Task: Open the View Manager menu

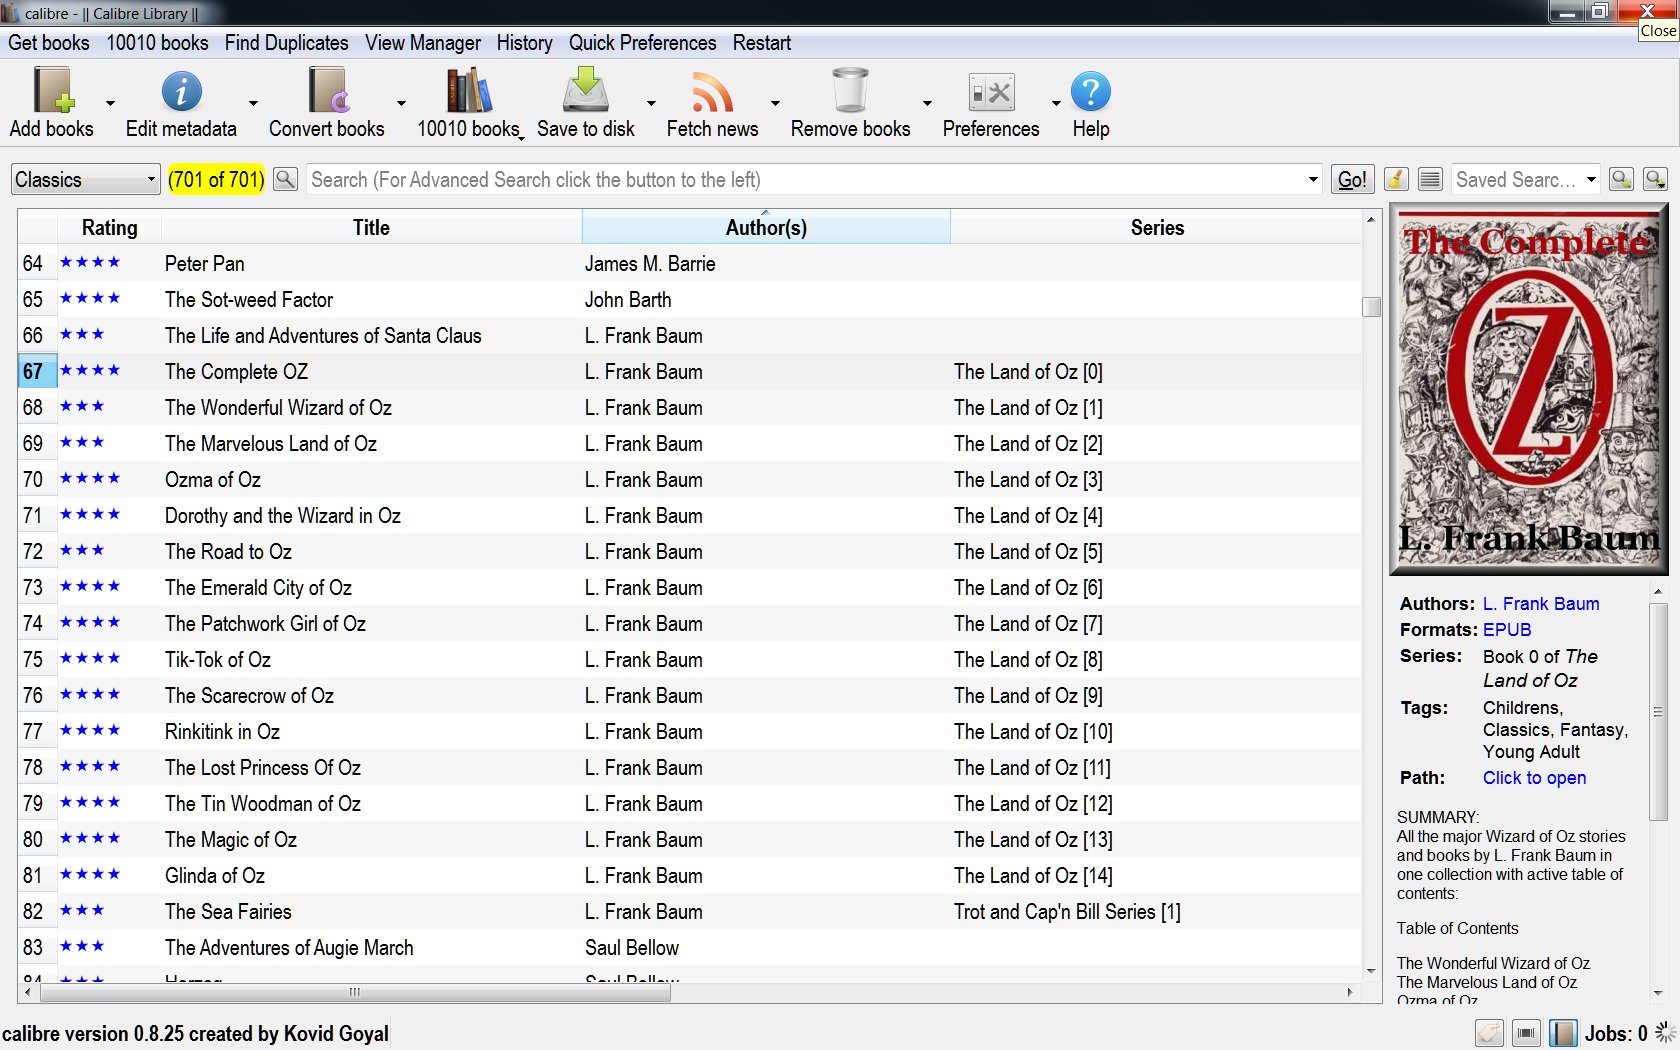Action: pyautogui.click(x=423, y=43)
